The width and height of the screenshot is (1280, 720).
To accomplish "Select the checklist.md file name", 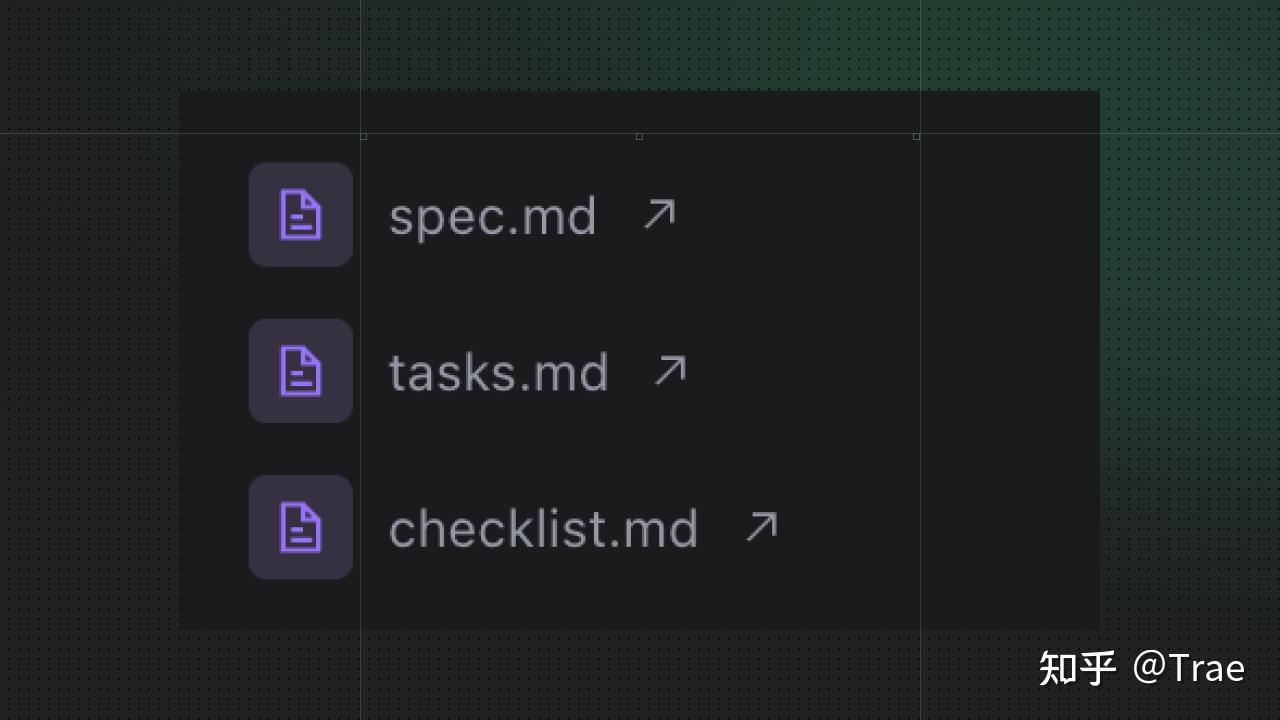I will (543, 528).
